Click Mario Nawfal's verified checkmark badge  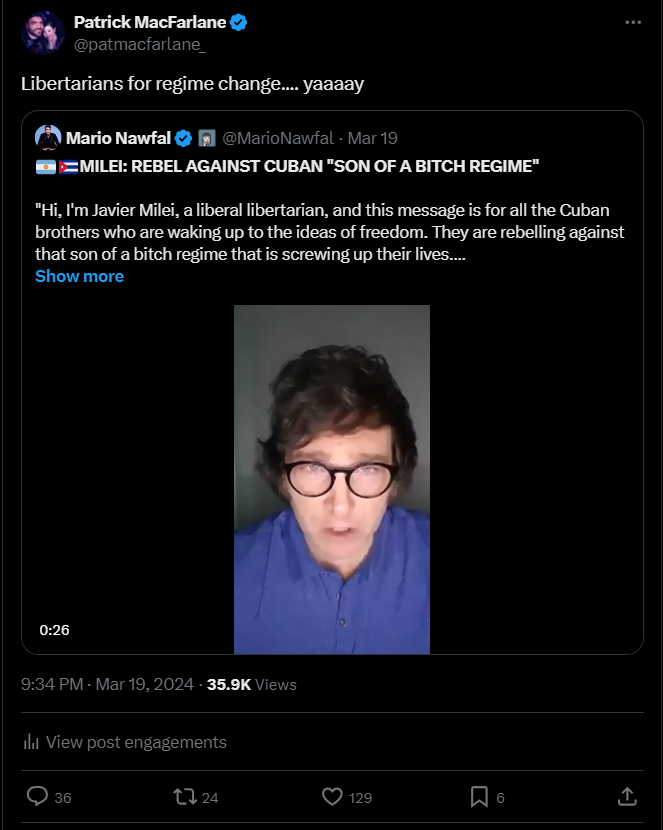(185, 137)
